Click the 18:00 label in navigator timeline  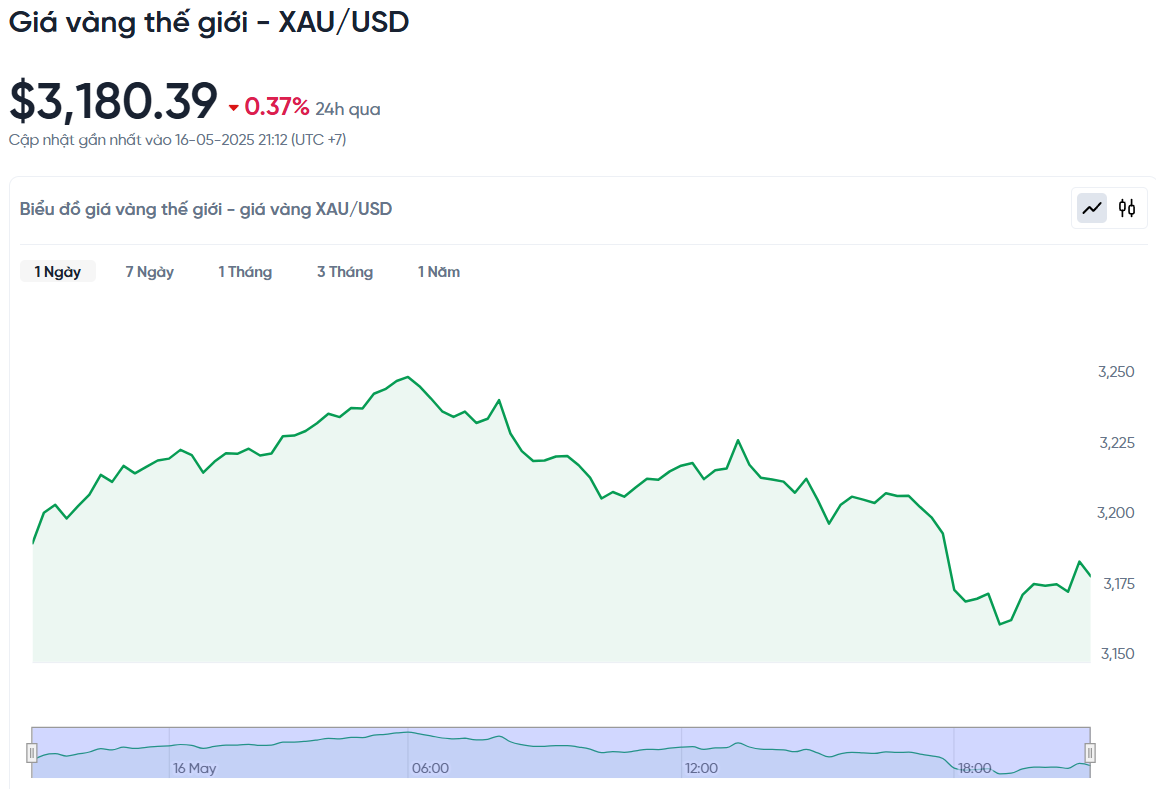[974, 768]
